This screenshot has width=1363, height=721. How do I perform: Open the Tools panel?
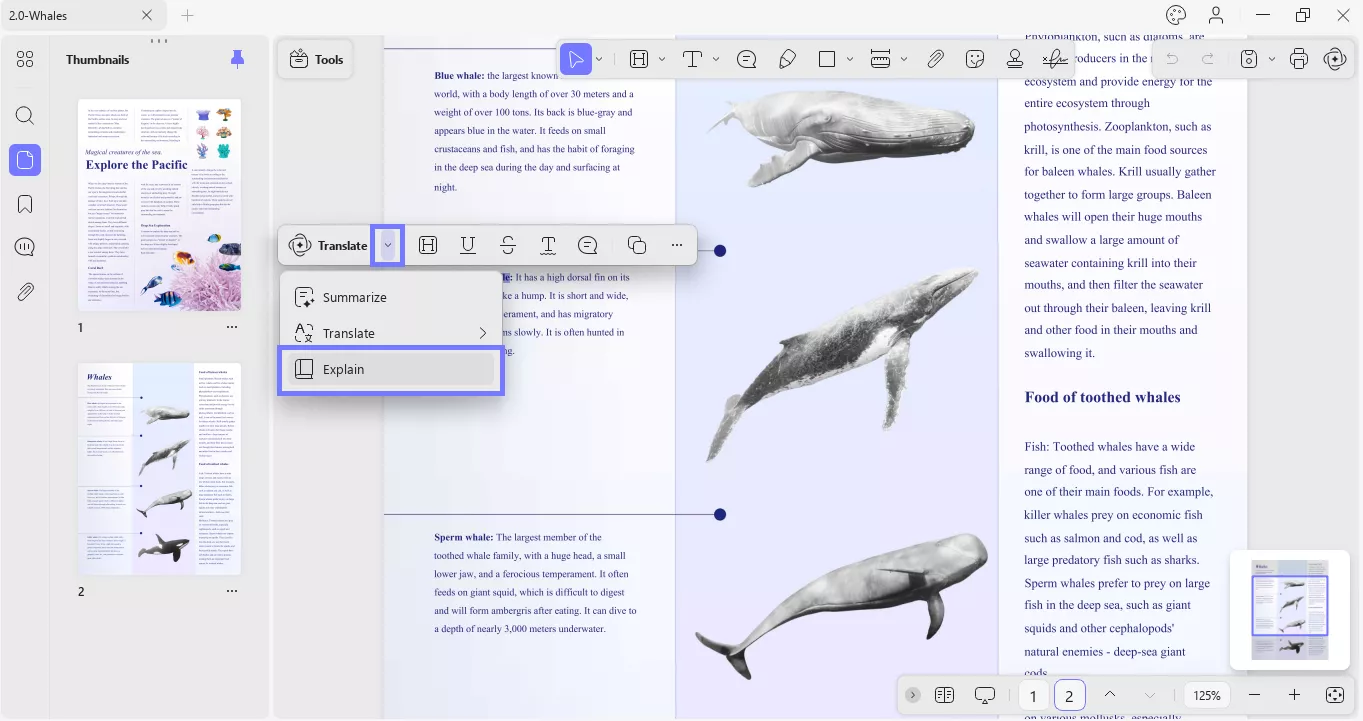315,59
